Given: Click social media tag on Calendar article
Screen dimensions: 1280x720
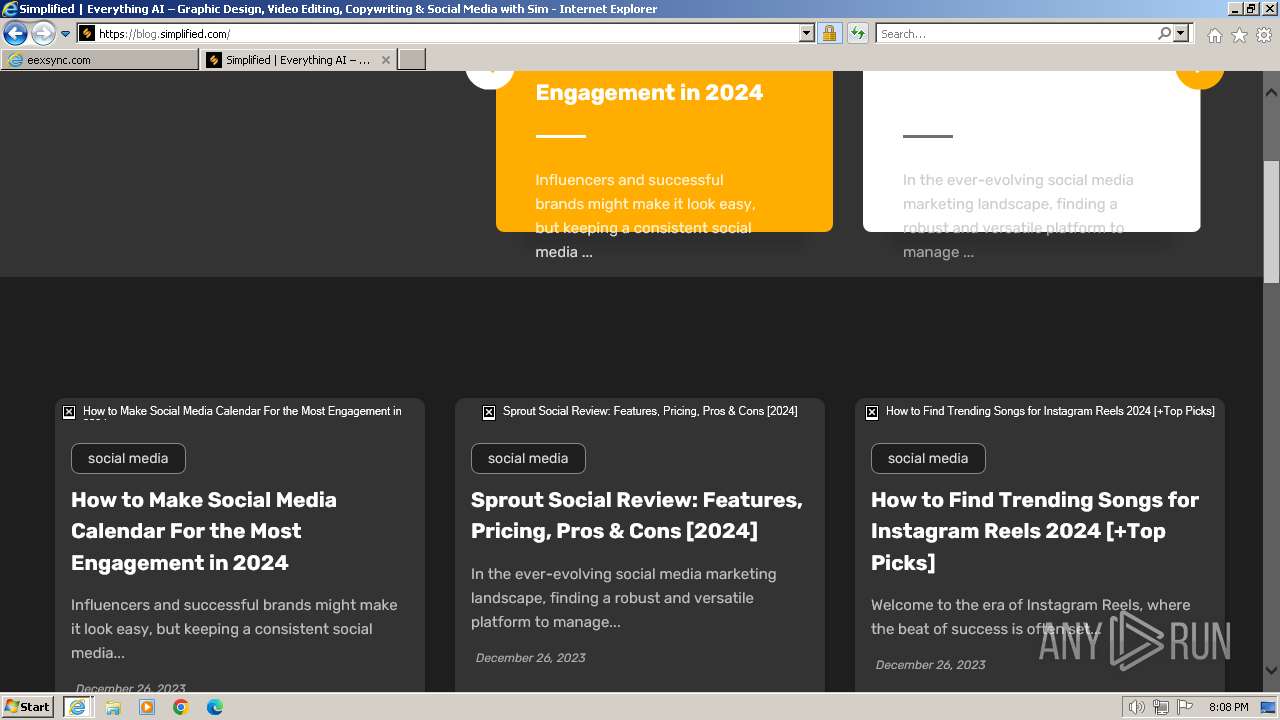Looking at the screenshot, I should tap(128, 458).
